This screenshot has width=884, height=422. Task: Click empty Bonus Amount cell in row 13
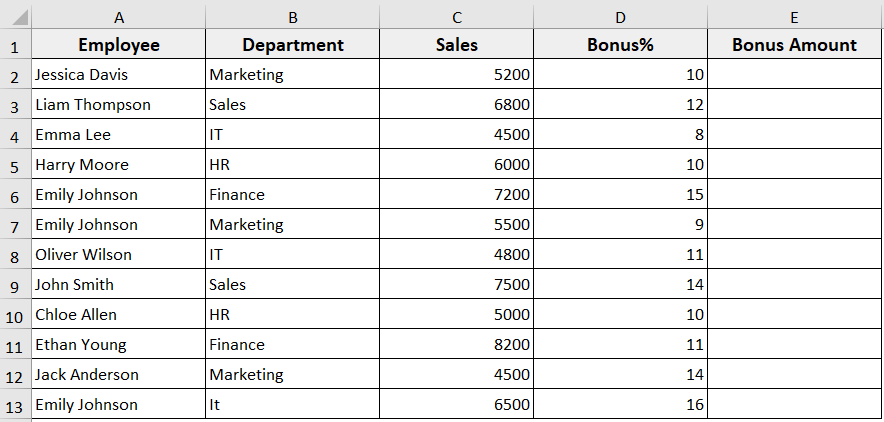click(x=794, y=405)
